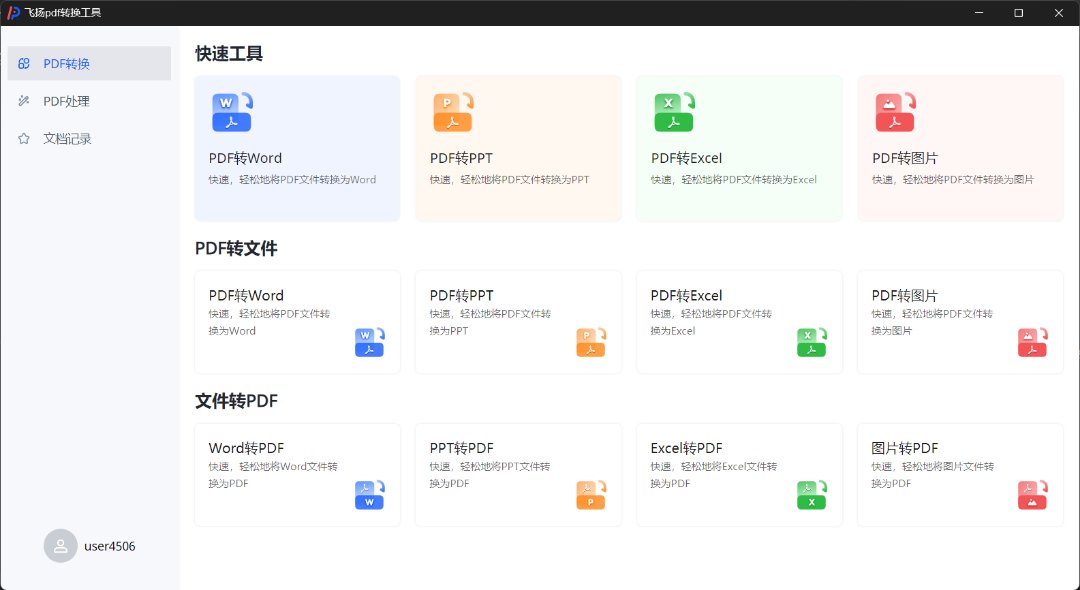Click the blue Word icon in PDF转文件 section
Viewport: 1080px width, 590px height.
370,342
